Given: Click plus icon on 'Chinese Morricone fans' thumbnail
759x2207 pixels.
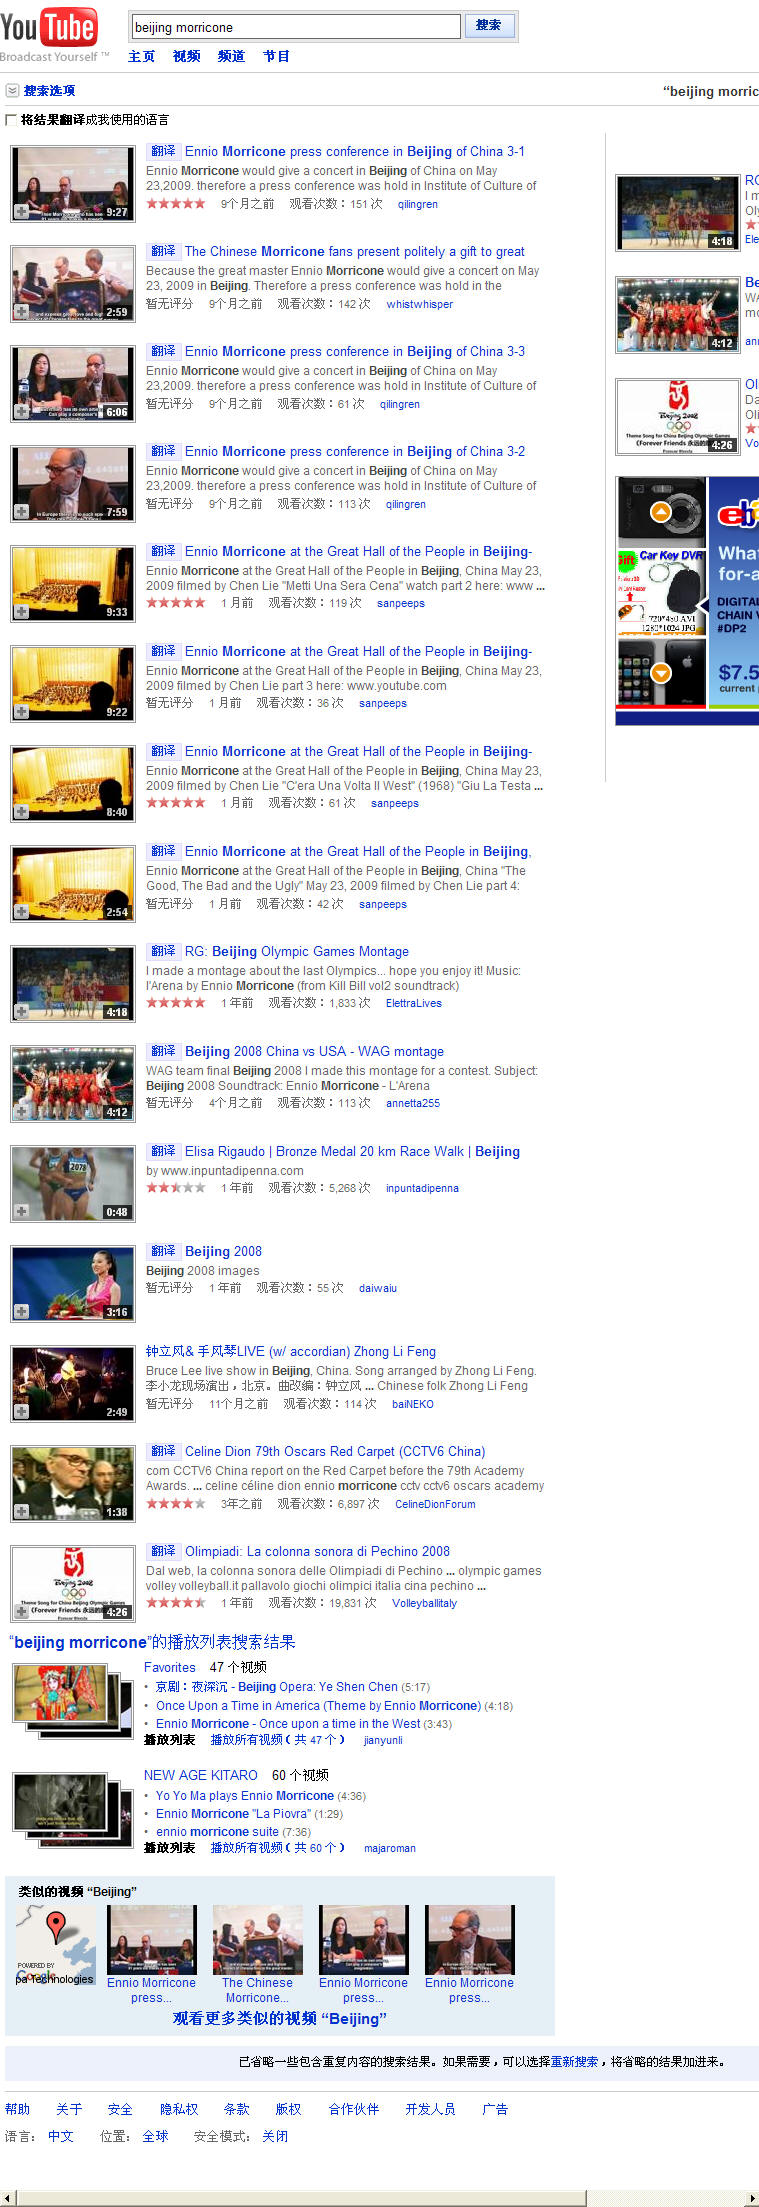Looking at the screenshot, I should tap(21, 312).
